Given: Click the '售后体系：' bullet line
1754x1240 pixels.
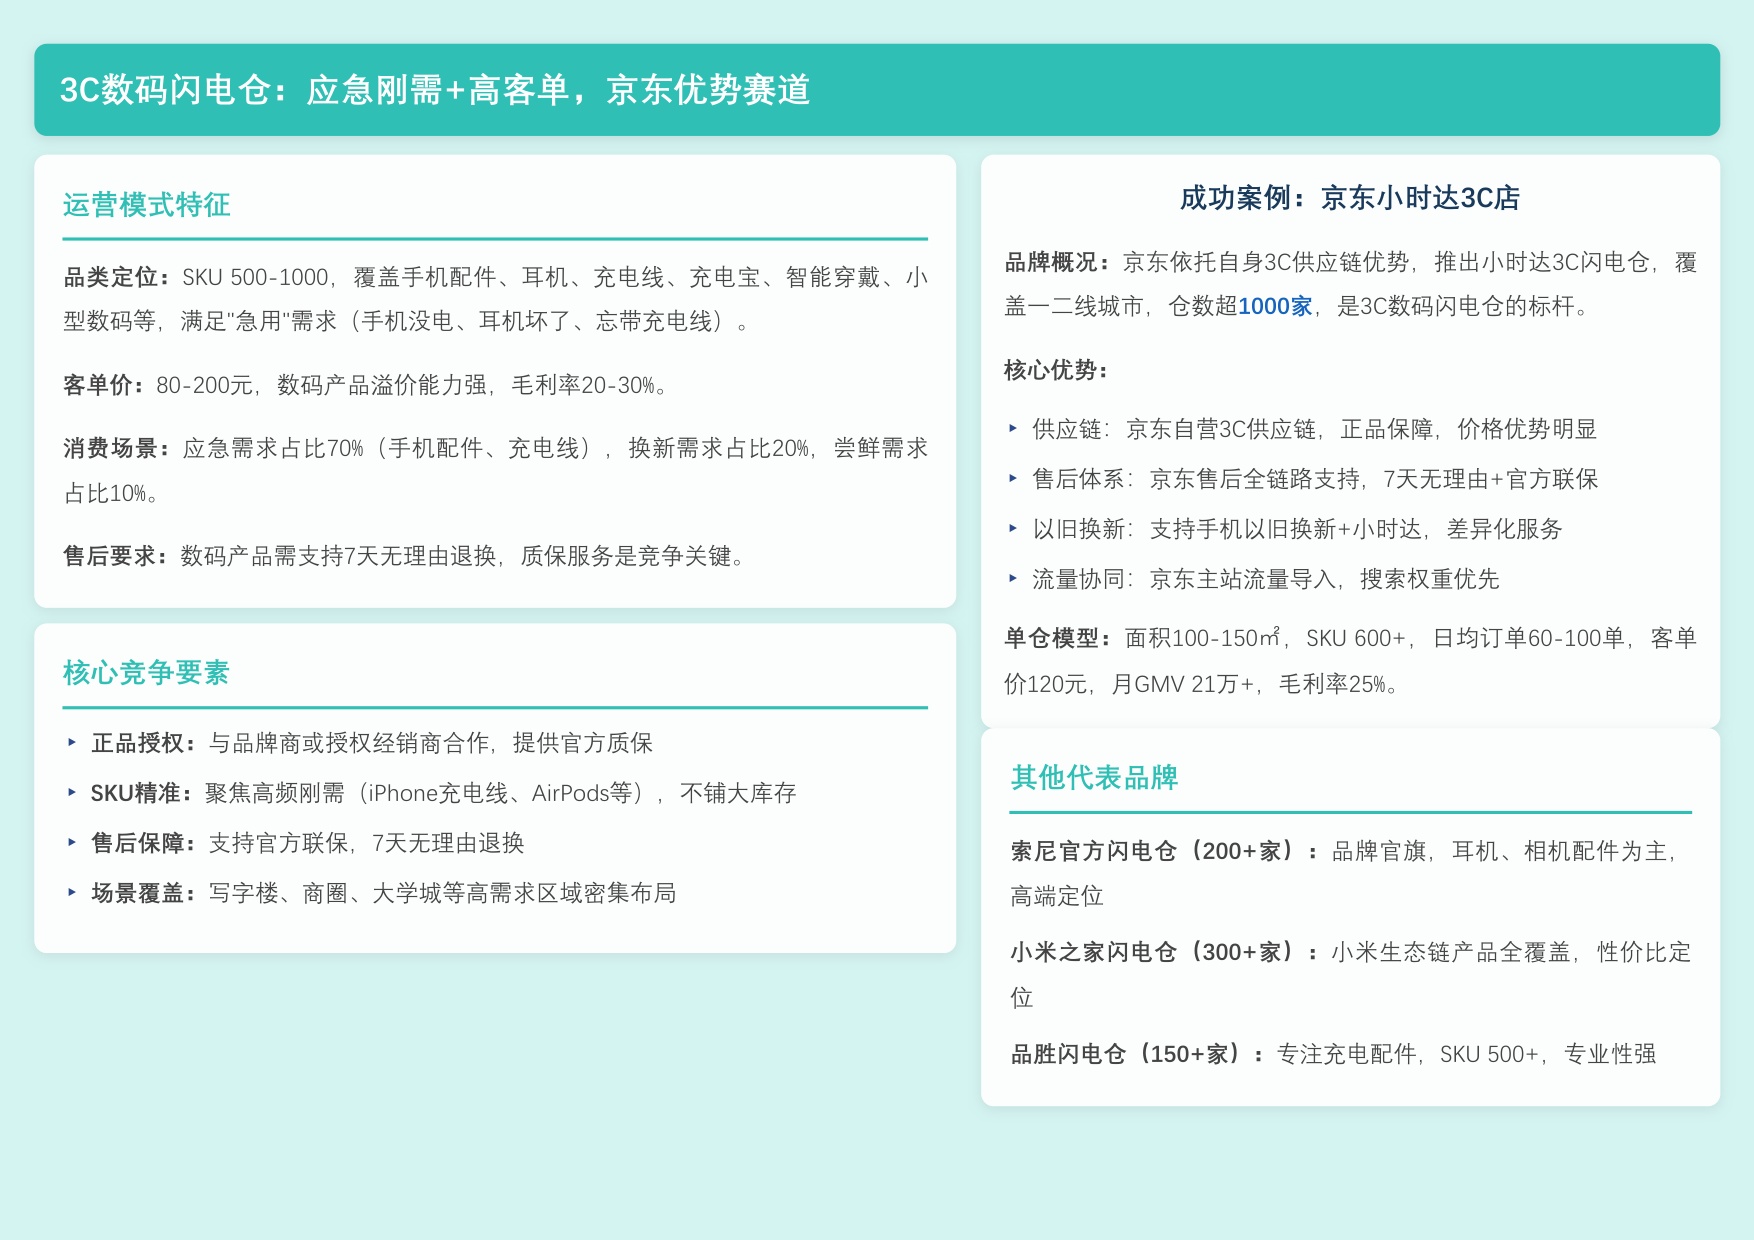Looking at the screenshot, I should click(1315, 480).
